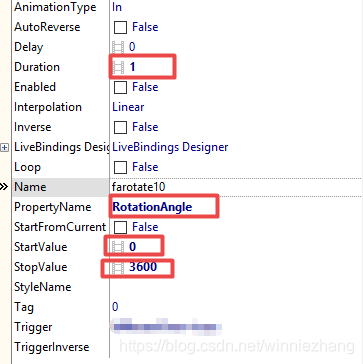Select the Enabled property label

click(x=35, y=87)
